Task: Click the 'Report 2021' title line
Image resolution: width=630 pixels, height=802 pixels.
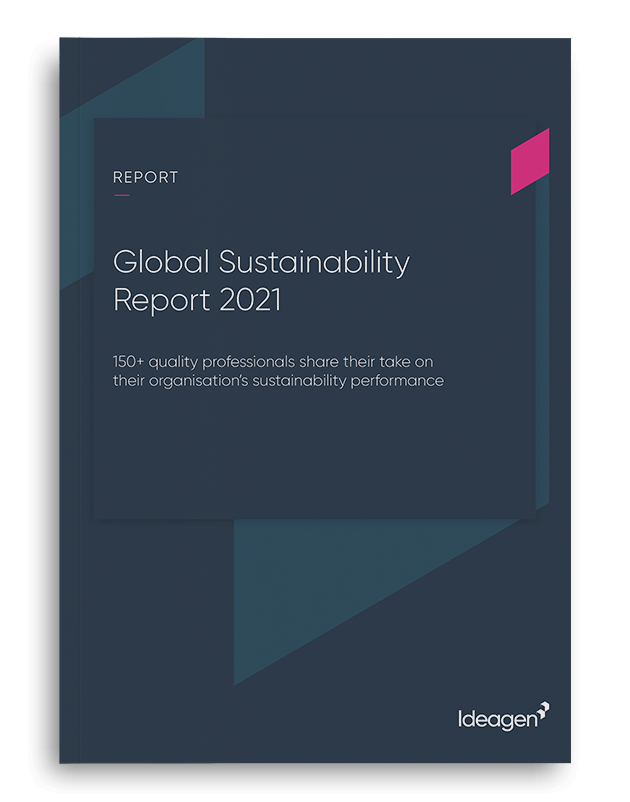Action: [x=197, y=300]
